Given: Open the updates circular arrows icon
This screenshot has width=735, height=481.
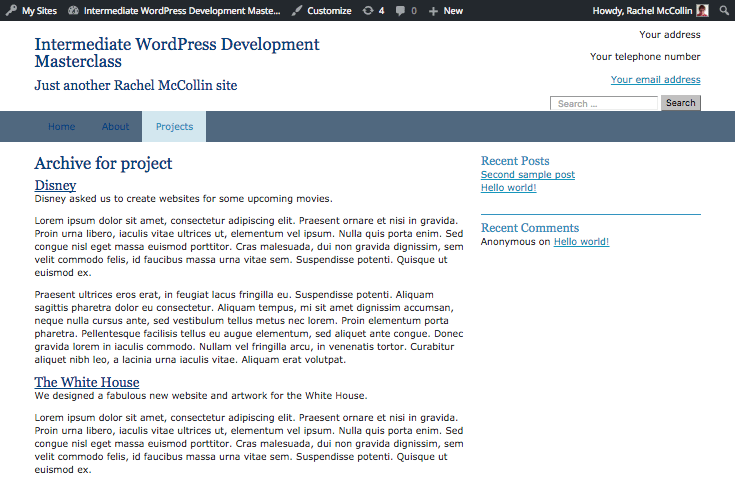Looking at the screenshot, I should 368,10.
